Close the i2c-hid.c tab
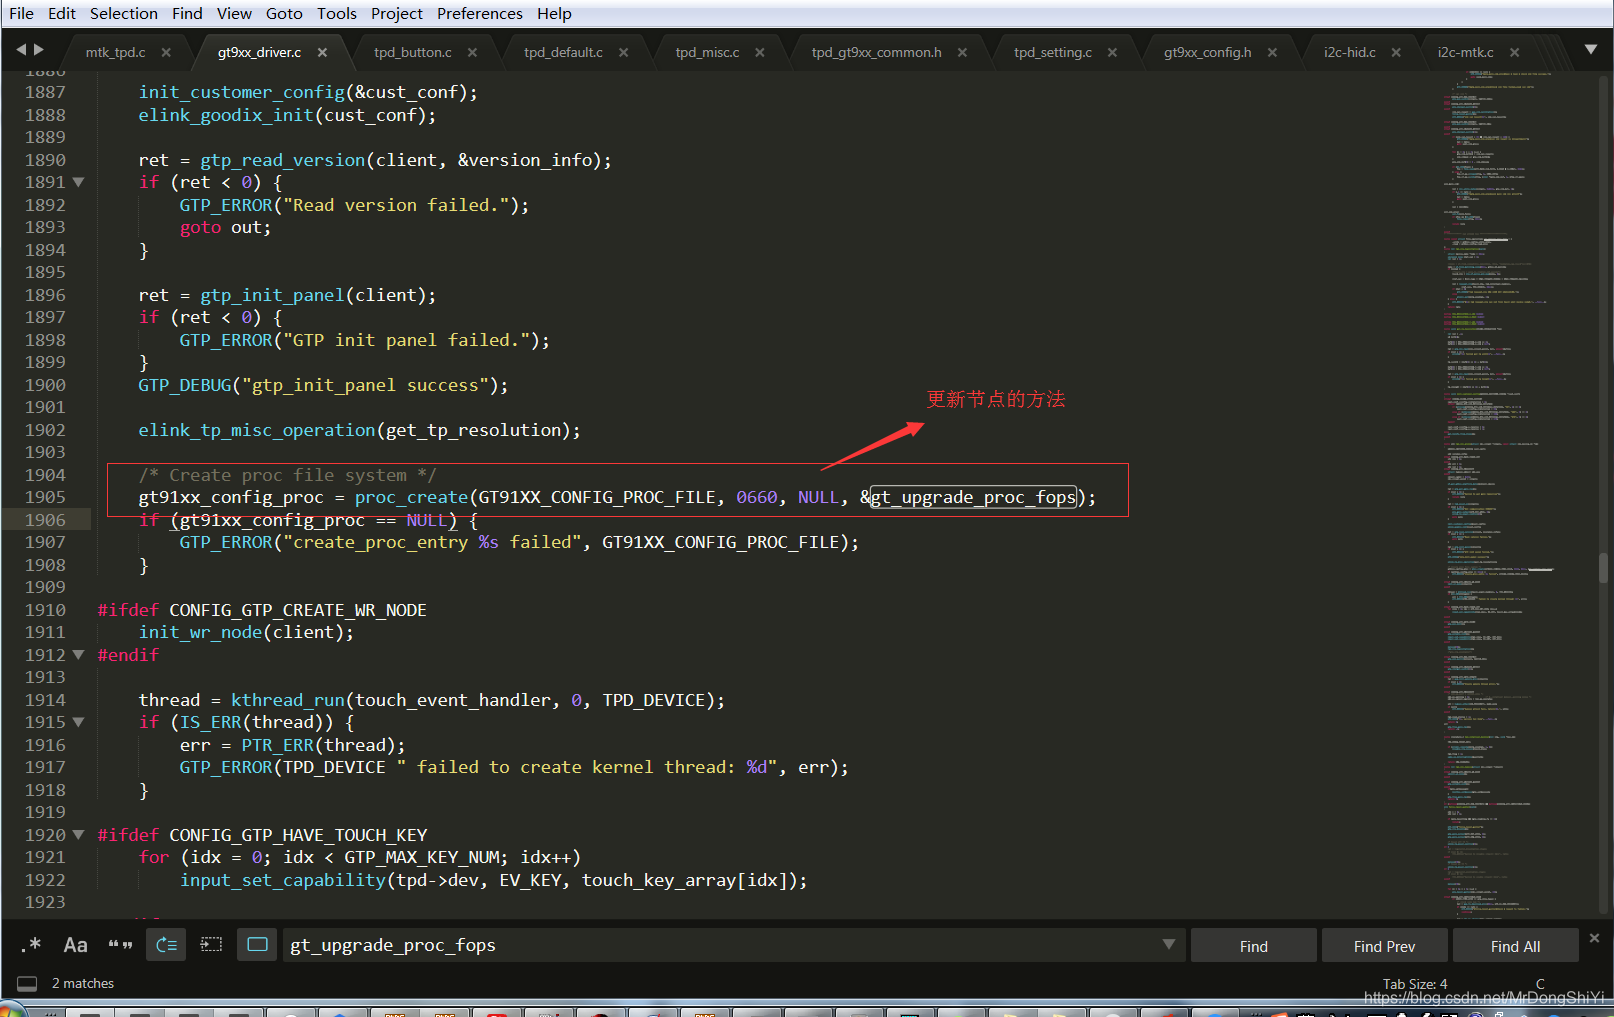 1396,52
